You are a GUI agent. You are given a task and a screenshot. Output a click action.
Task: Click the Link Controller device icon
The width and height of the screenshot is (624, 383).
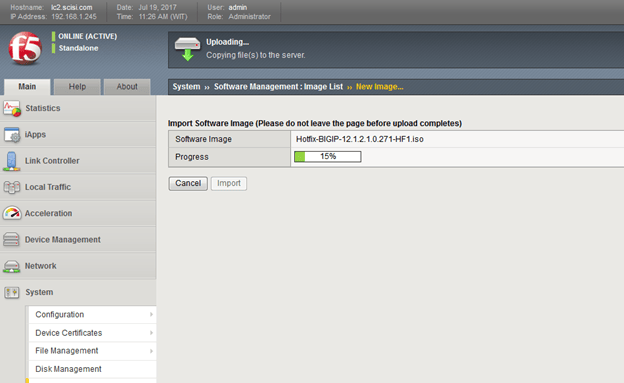tap(12, 161)
